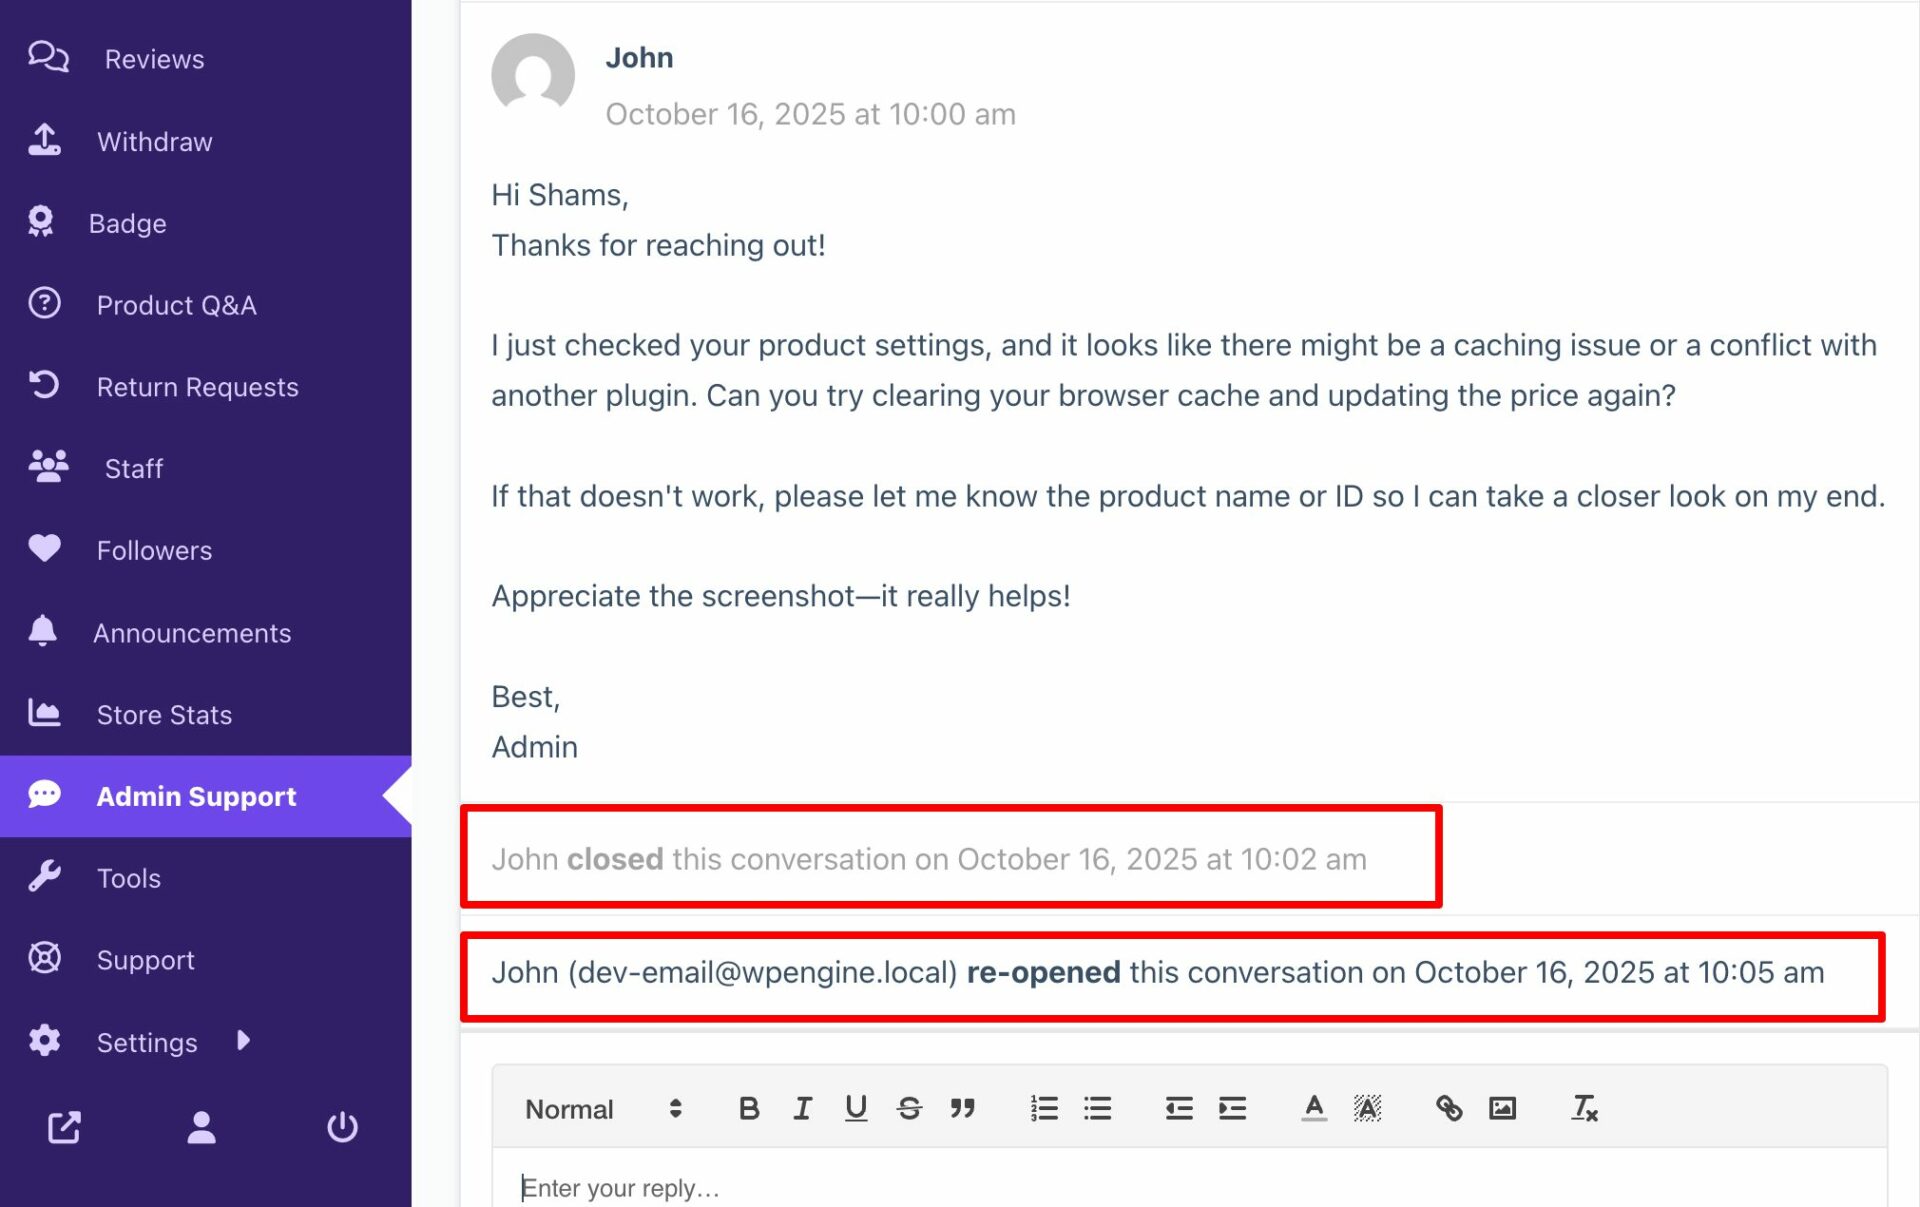Choose a text background highlight color
1920x1207 pixels.
[x=1367, y=1108]
